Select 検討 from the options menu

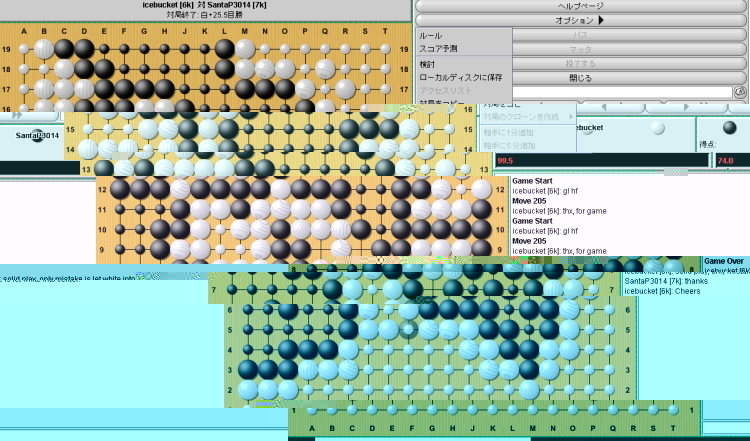click(x=428, y=64)
